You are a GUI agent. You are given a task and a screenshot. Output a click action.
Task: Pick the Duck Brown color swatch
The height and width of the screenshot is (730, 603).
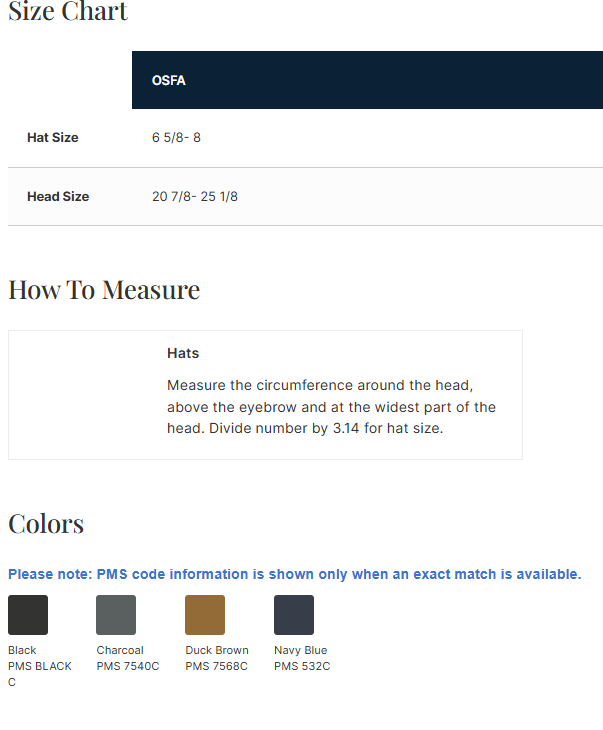pyautogui.click(x=205, y=615)
